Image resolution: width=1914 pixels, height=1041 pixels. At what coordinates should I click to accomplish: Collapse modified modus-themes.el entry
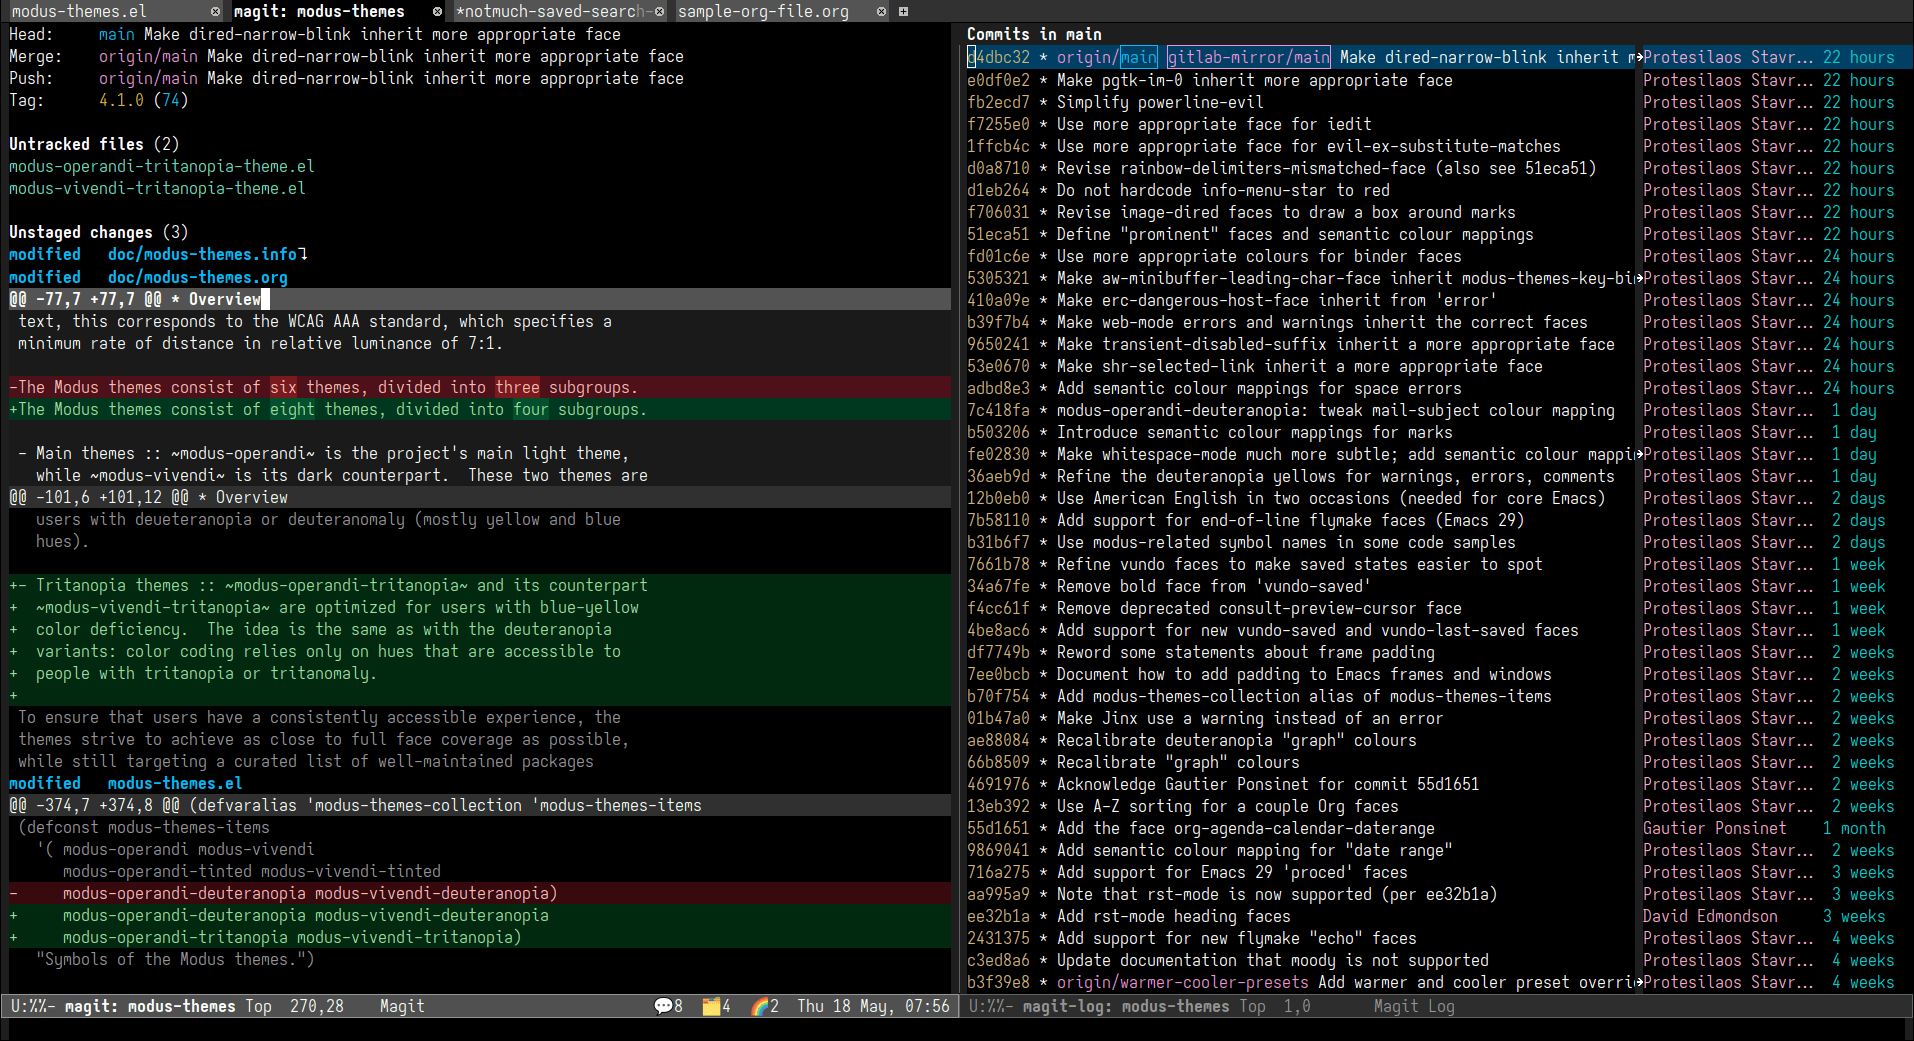pos(126,783)
